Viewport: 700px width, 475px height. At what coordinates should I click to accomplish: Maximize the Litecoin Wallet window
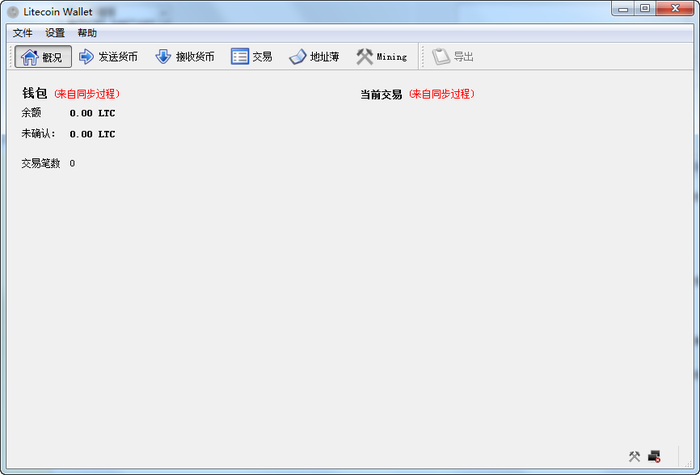point(645,8)
